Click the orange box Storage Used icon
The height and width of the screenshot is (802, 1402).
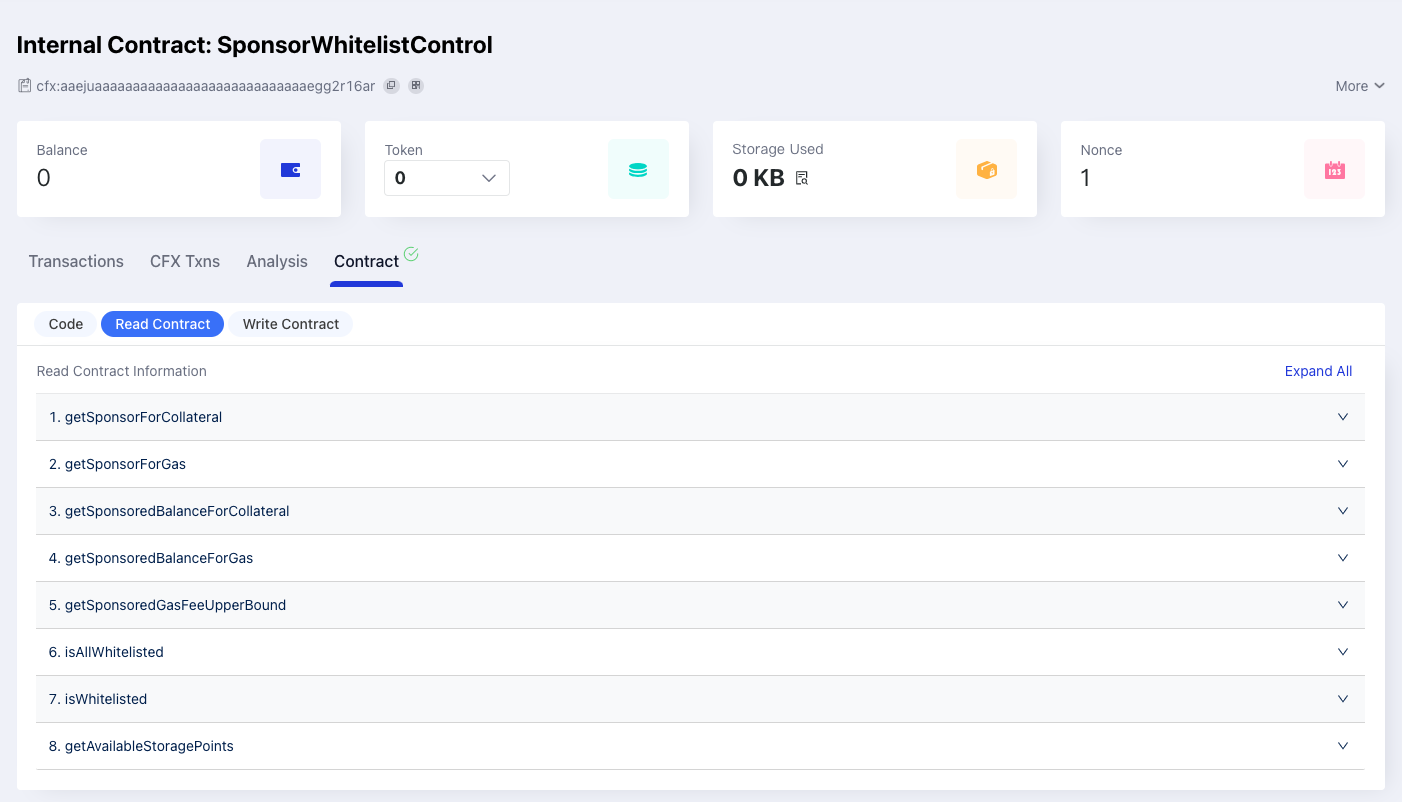[986, 169]
